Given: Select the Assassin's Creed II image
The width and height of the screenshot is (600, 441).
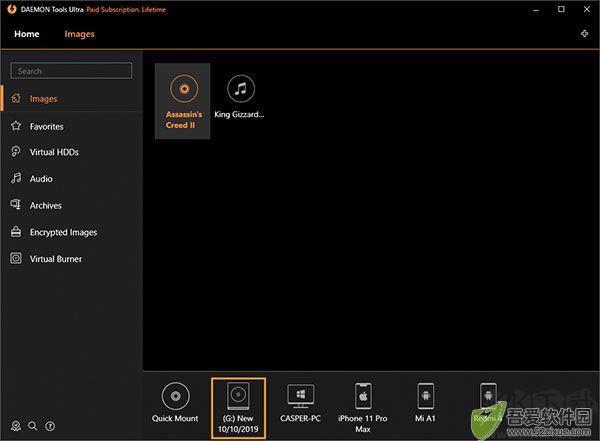Looking at the screenshot, I should click(x=183, y=101).
